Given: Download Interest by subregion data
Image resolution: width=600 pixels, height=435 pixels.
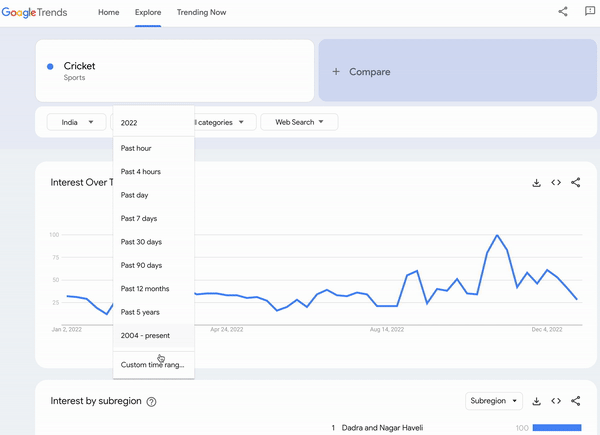Looking at the screenshot, I should pyautogui.click(x=536, y=401).
